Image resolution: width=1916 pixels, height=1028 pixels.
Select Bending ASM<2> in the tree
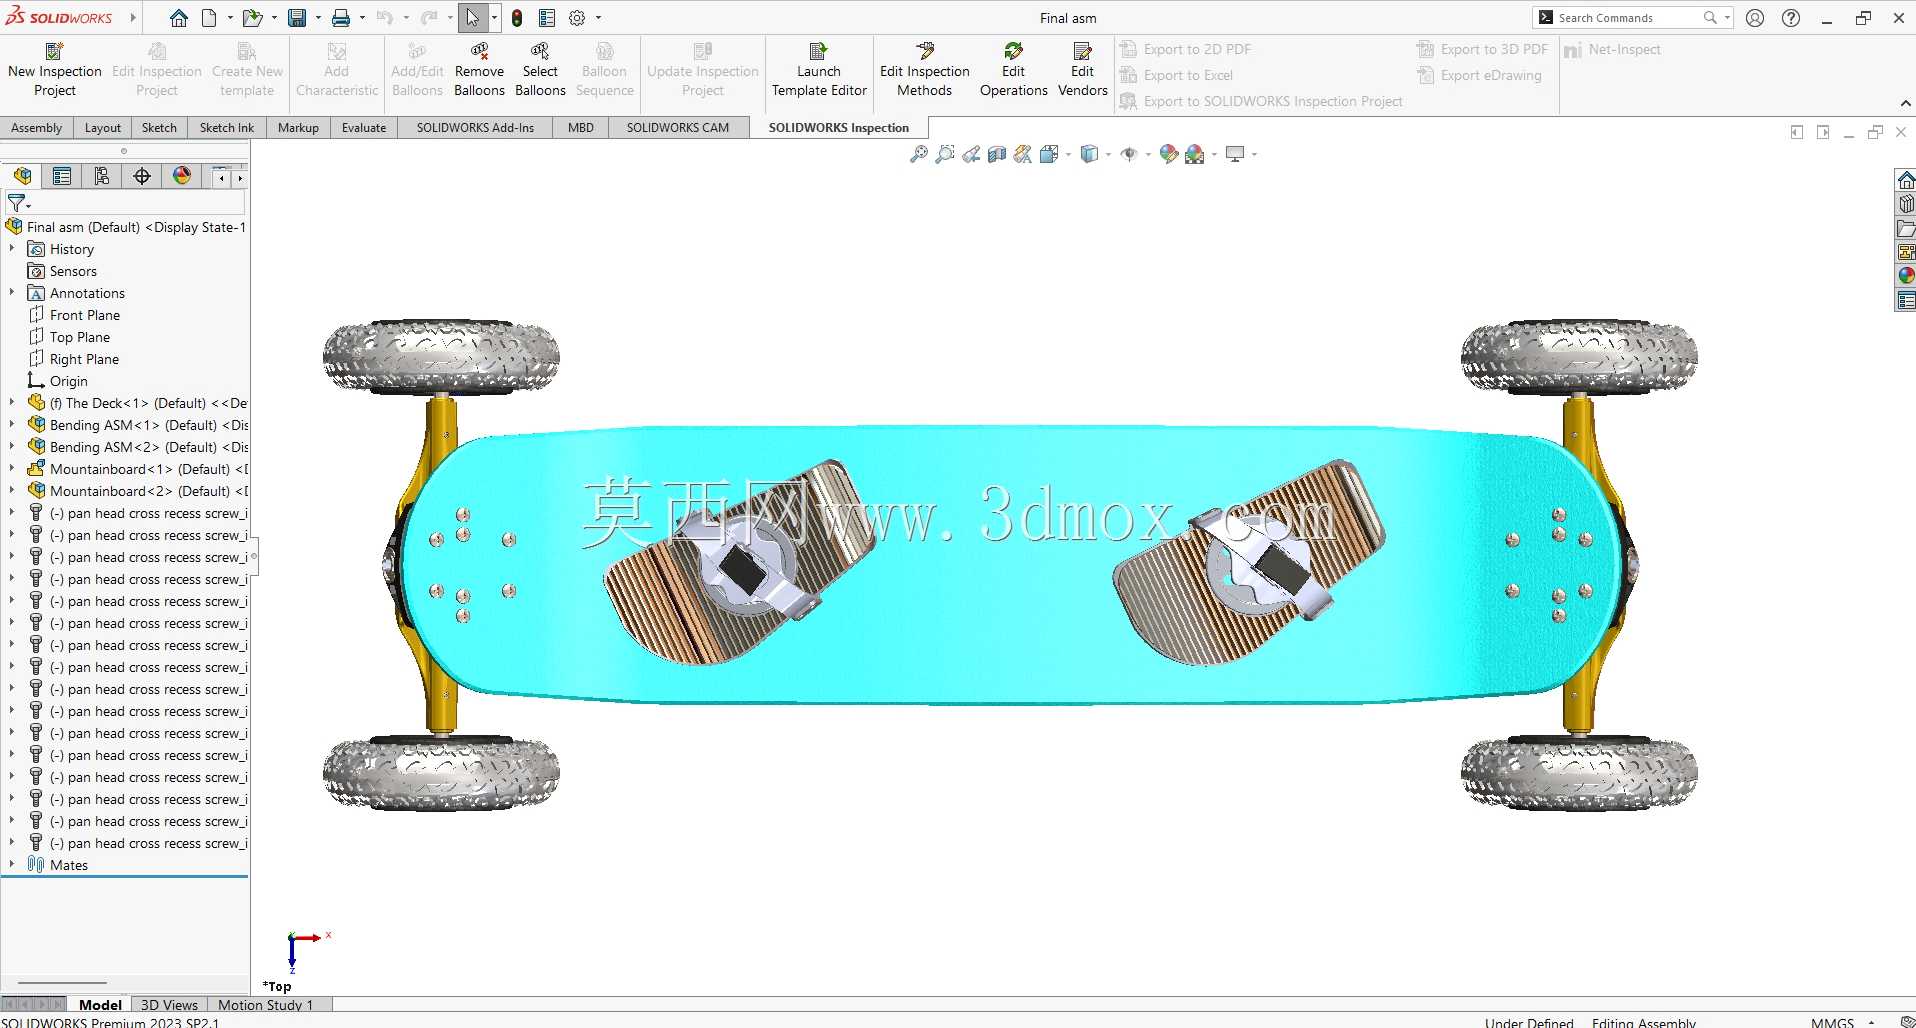point(138,447)
